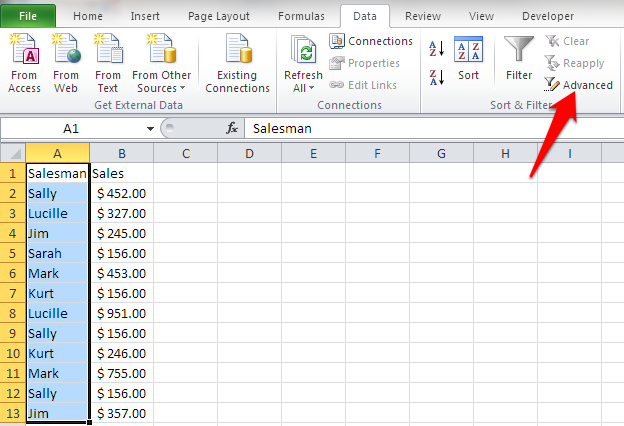Sort Z to A descending

pyautogui.click(x=437, y=77)
